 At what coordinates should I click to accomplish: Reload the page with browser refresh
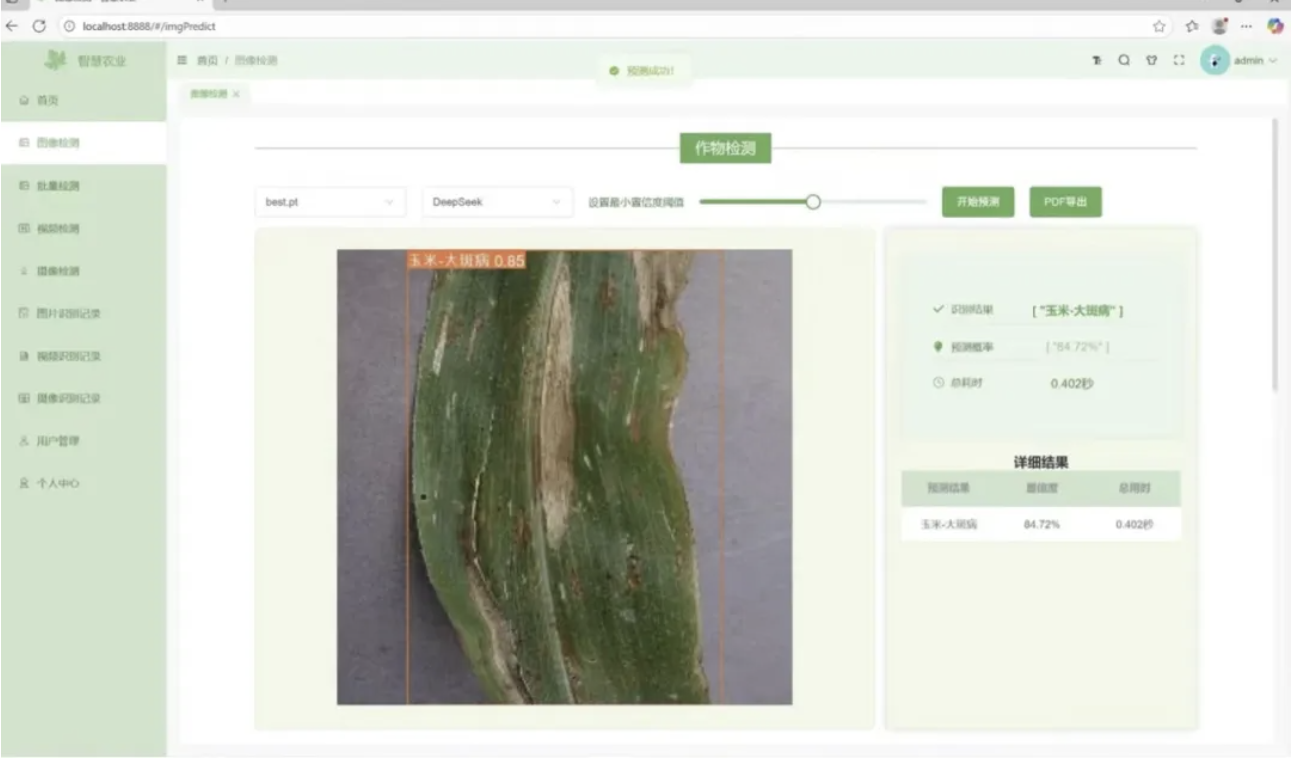coord(39,26)
